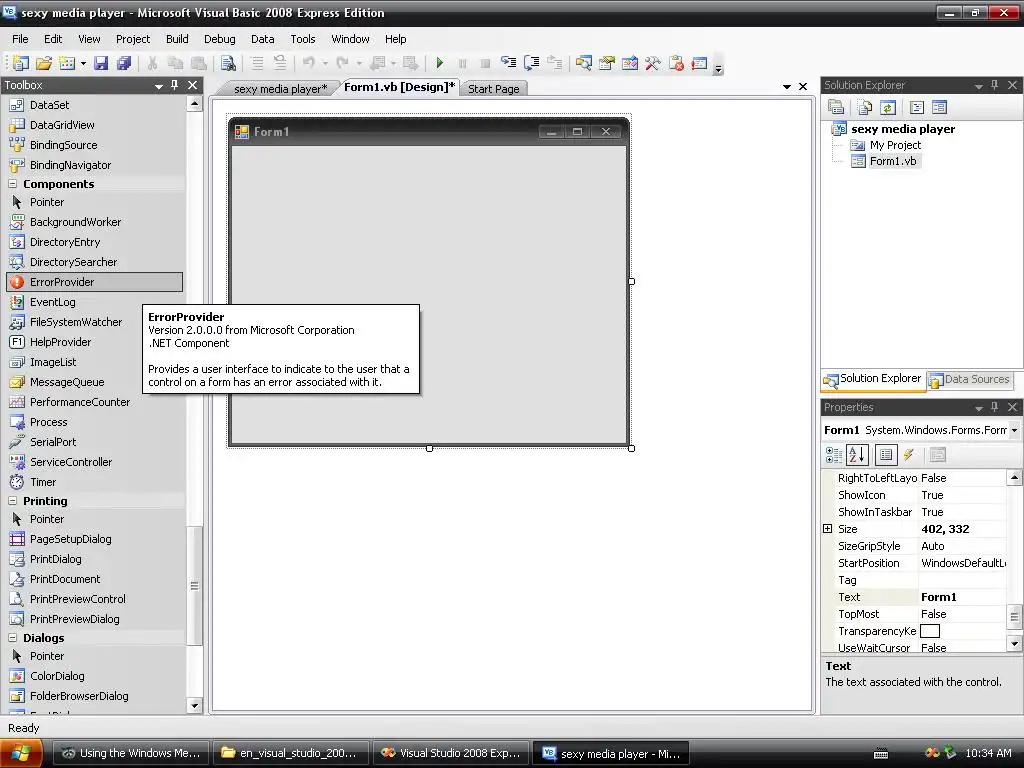
Task: Open the Solution Explorer window position dropdown
Action: pyautogui.click(x=978, y=86)
